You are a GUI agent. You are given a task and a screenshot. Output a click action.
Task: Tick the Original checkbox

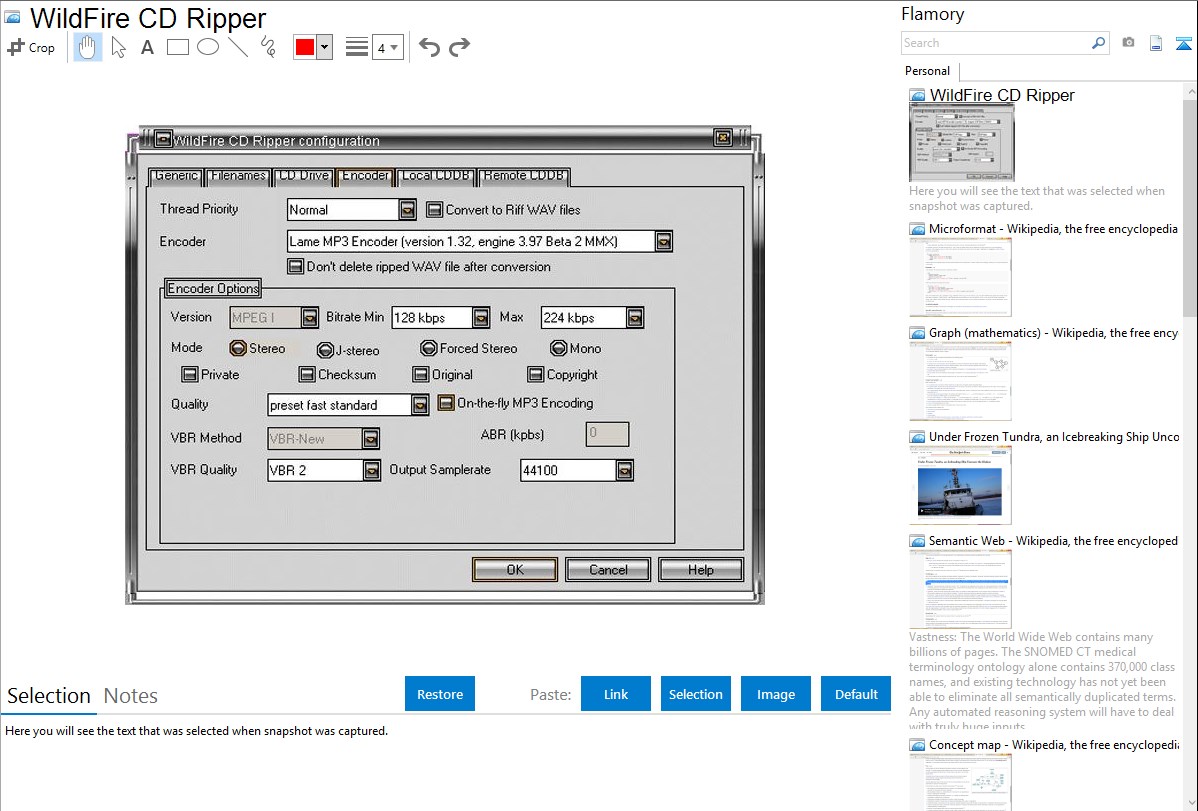pos(420,375)
